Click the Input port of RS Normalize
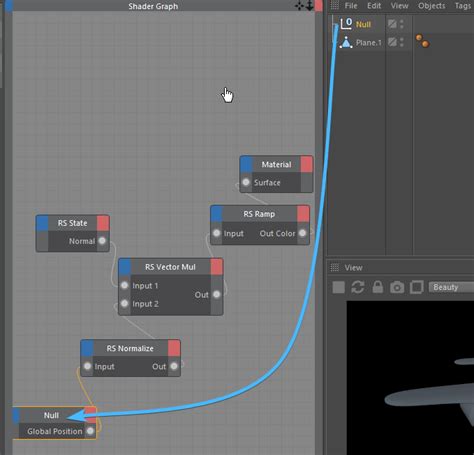 (87, 366)
